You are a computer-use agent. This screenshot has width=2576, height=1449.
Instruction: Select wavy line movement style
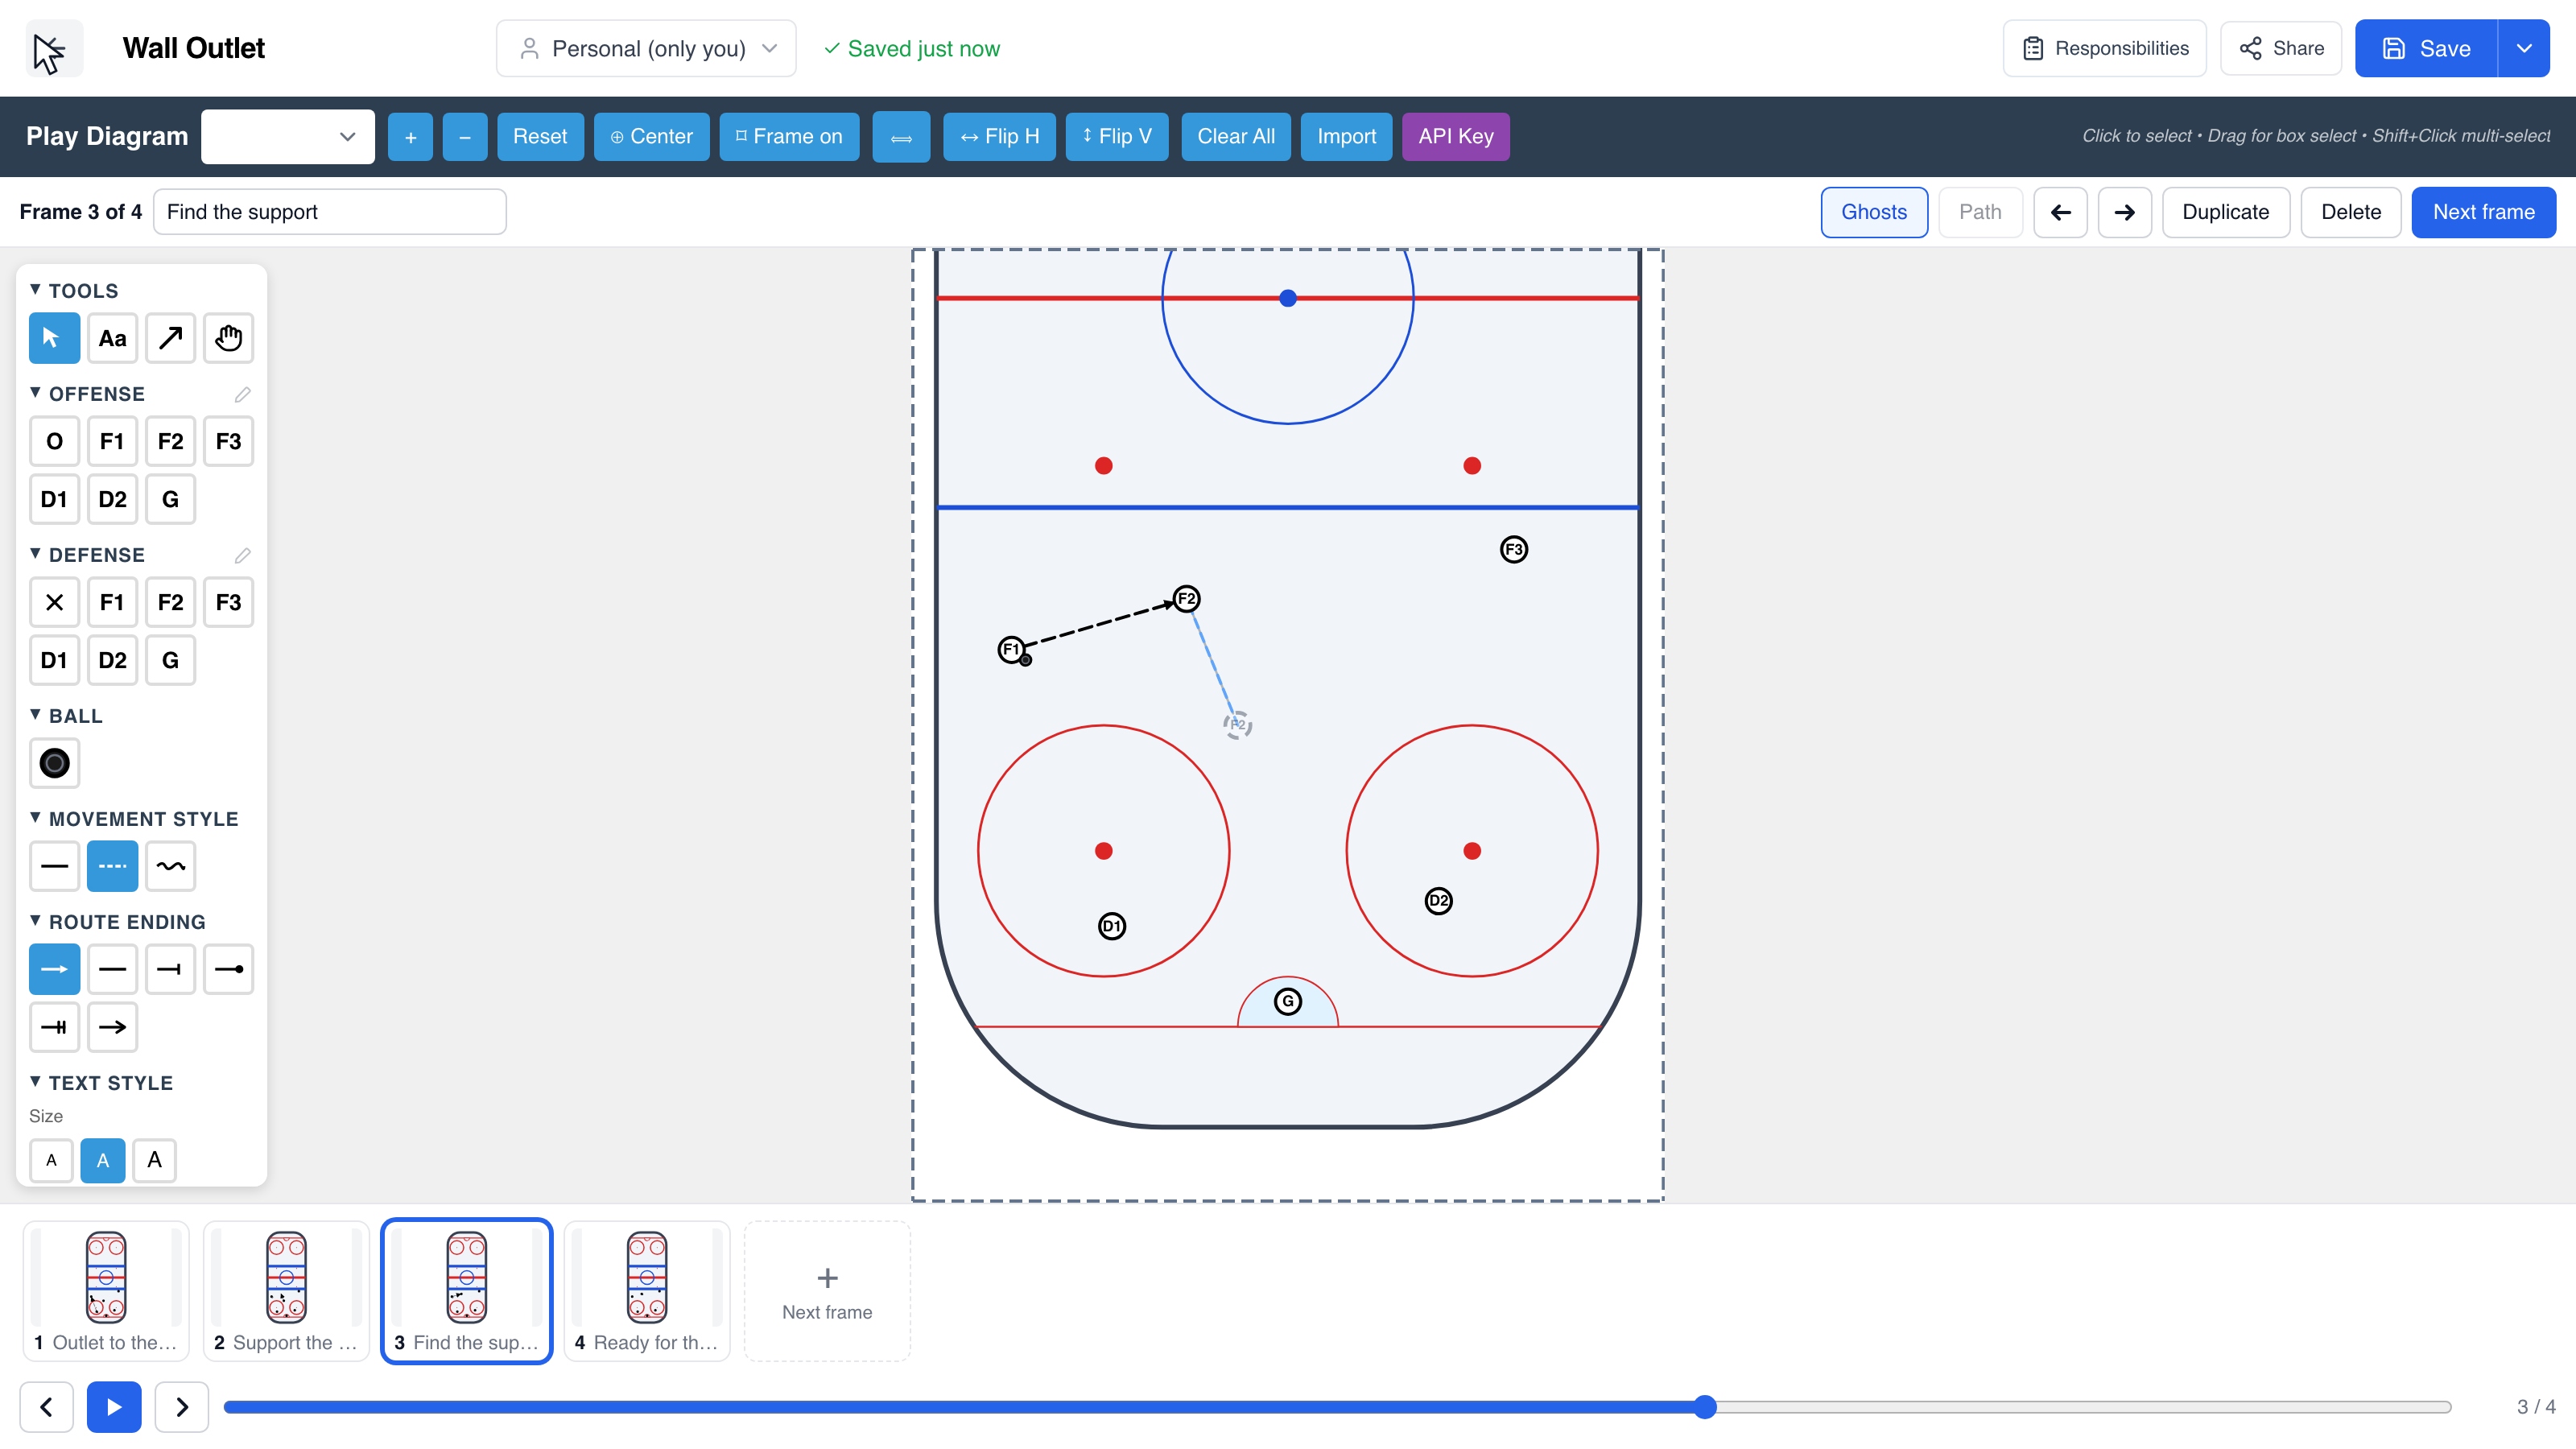coord(170,866)
